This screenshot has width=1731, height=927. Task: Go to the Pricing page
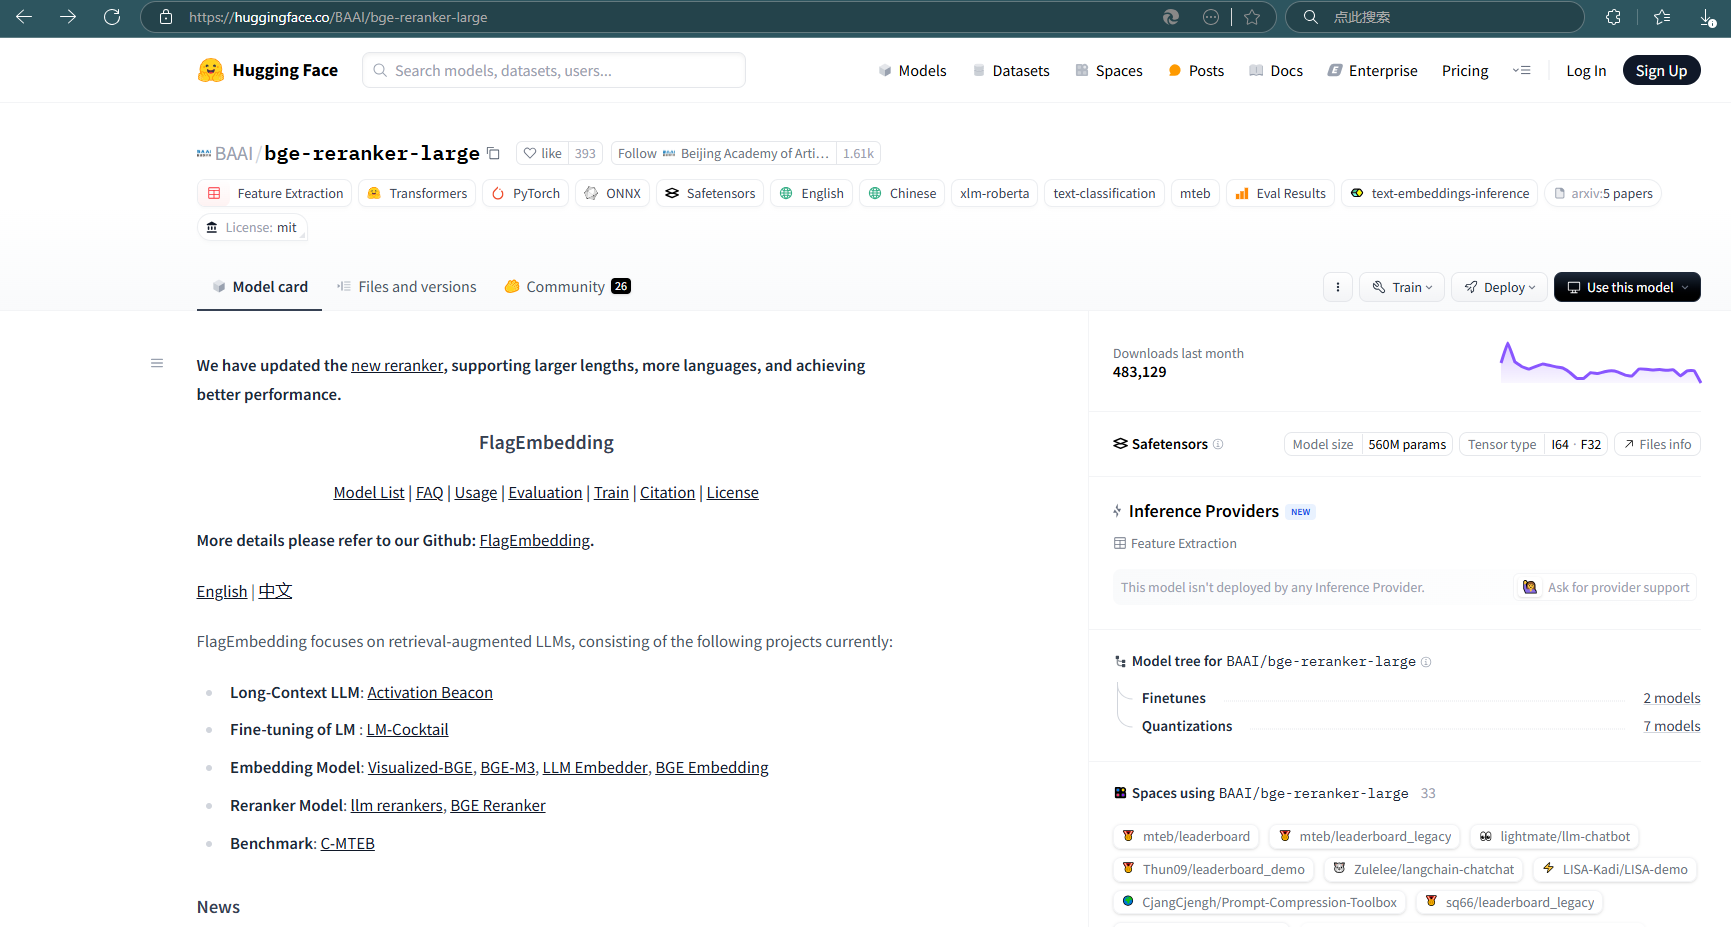(x=1465, y=70)
